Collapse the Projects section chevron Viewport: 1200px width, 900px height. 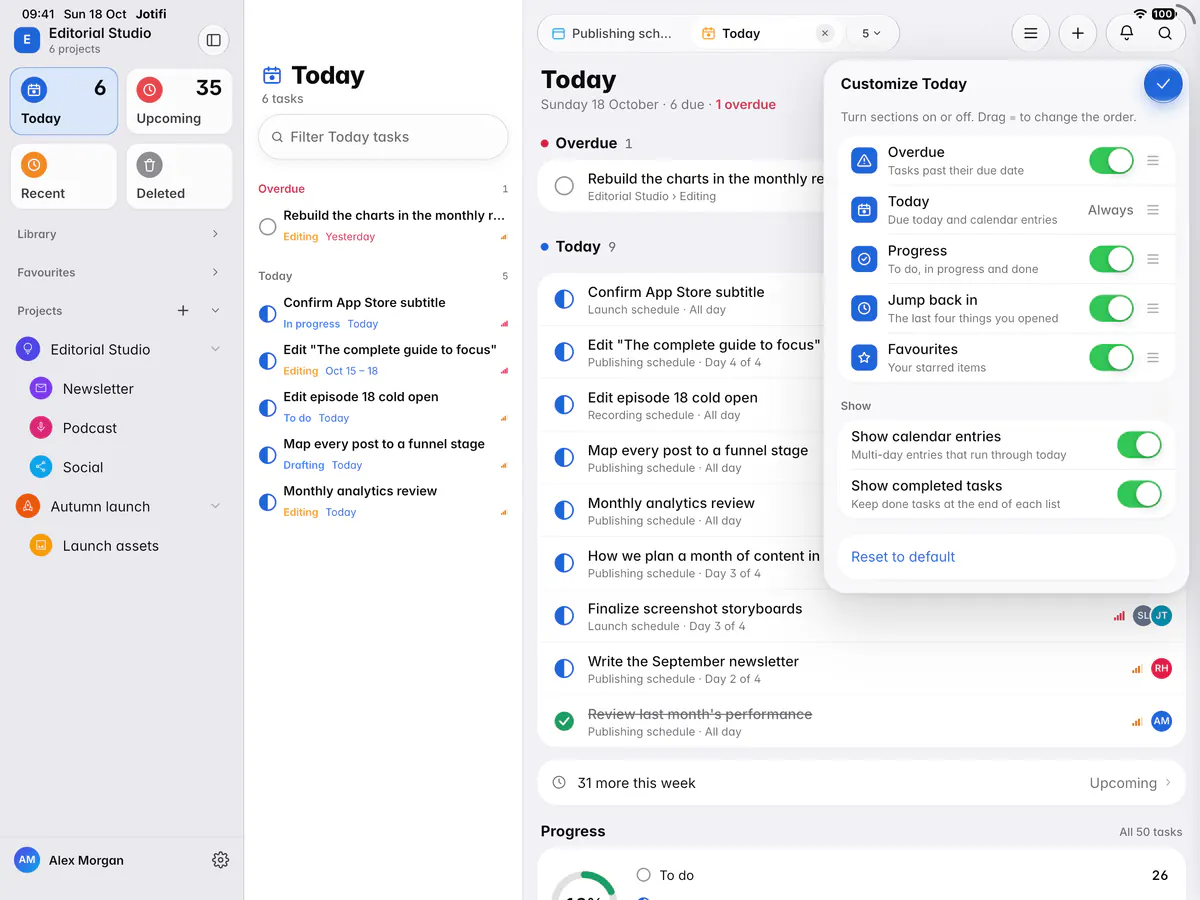pyautogui.click(x=215, y=311)
